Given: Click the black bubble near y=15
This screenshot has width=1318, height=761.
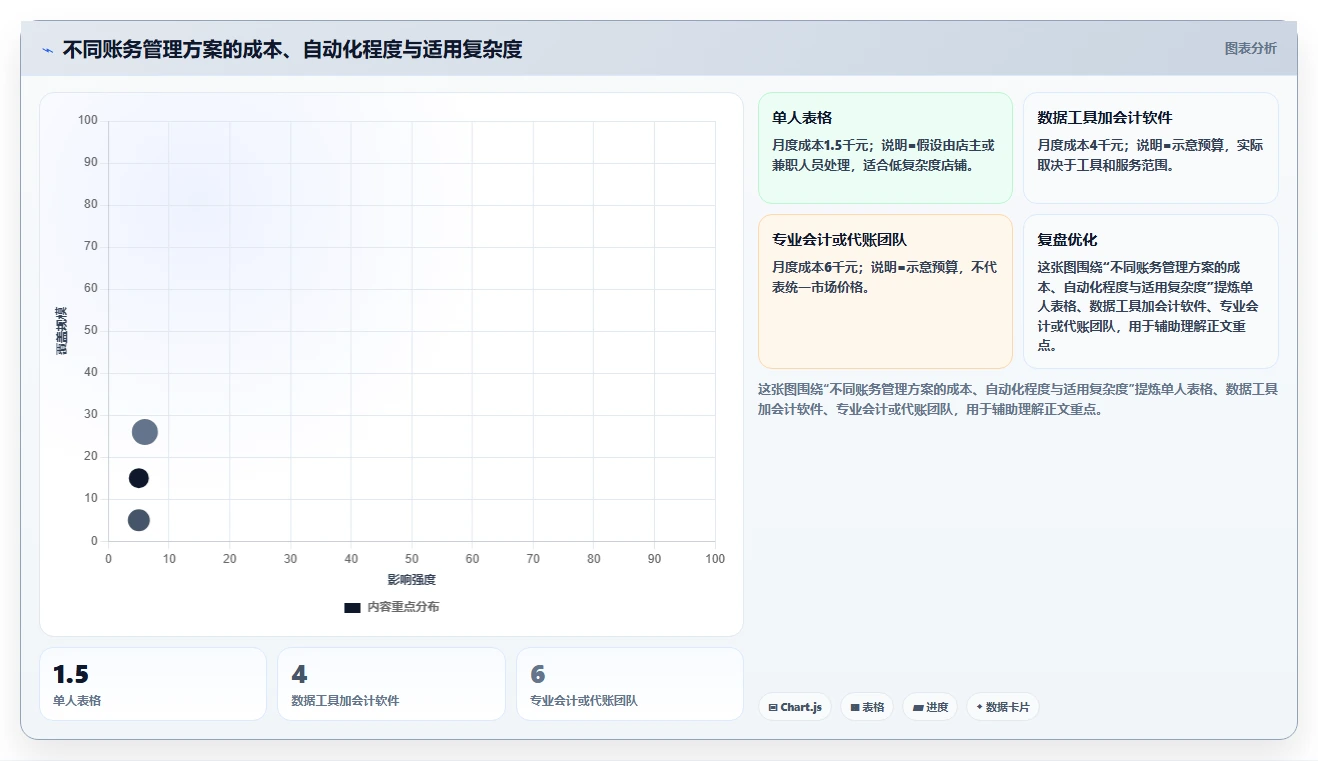Looking at the screenshot, I should [139, 478].
